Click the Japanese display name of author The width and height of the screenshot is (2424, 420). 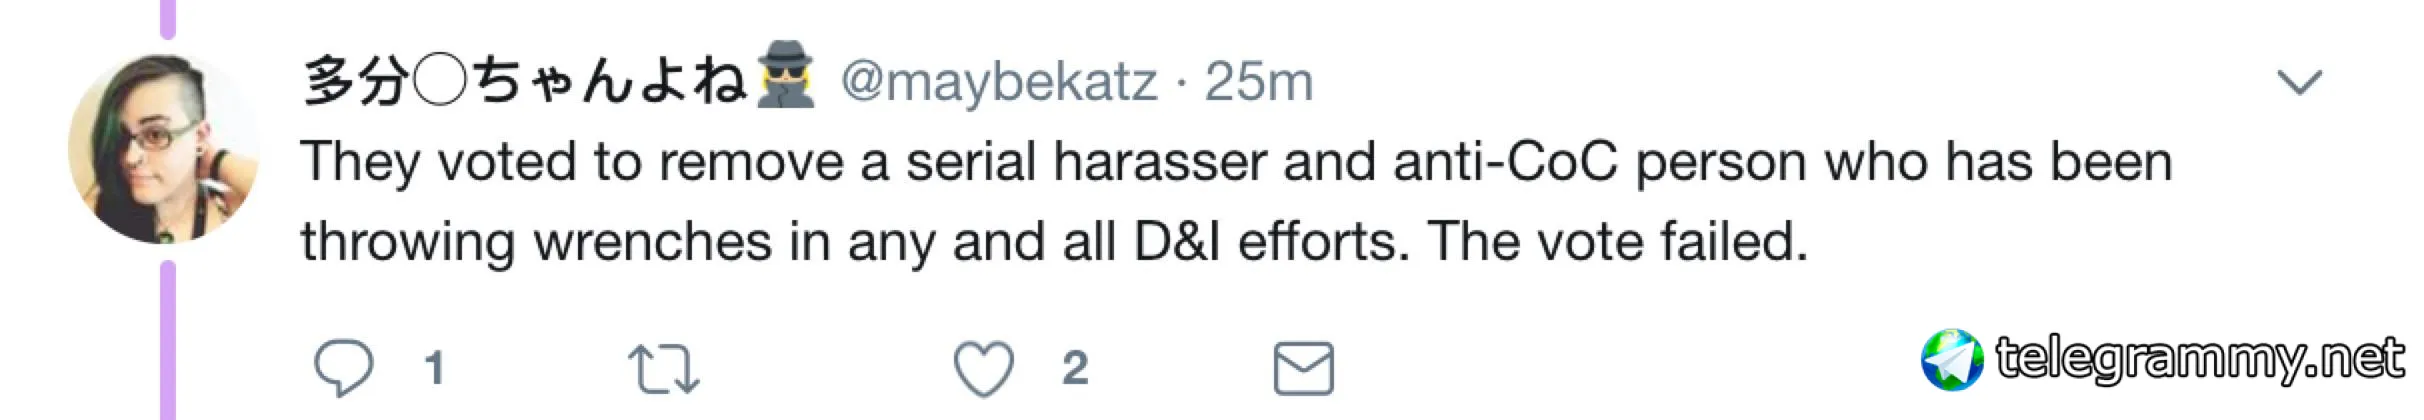click(x=526, y=81)
